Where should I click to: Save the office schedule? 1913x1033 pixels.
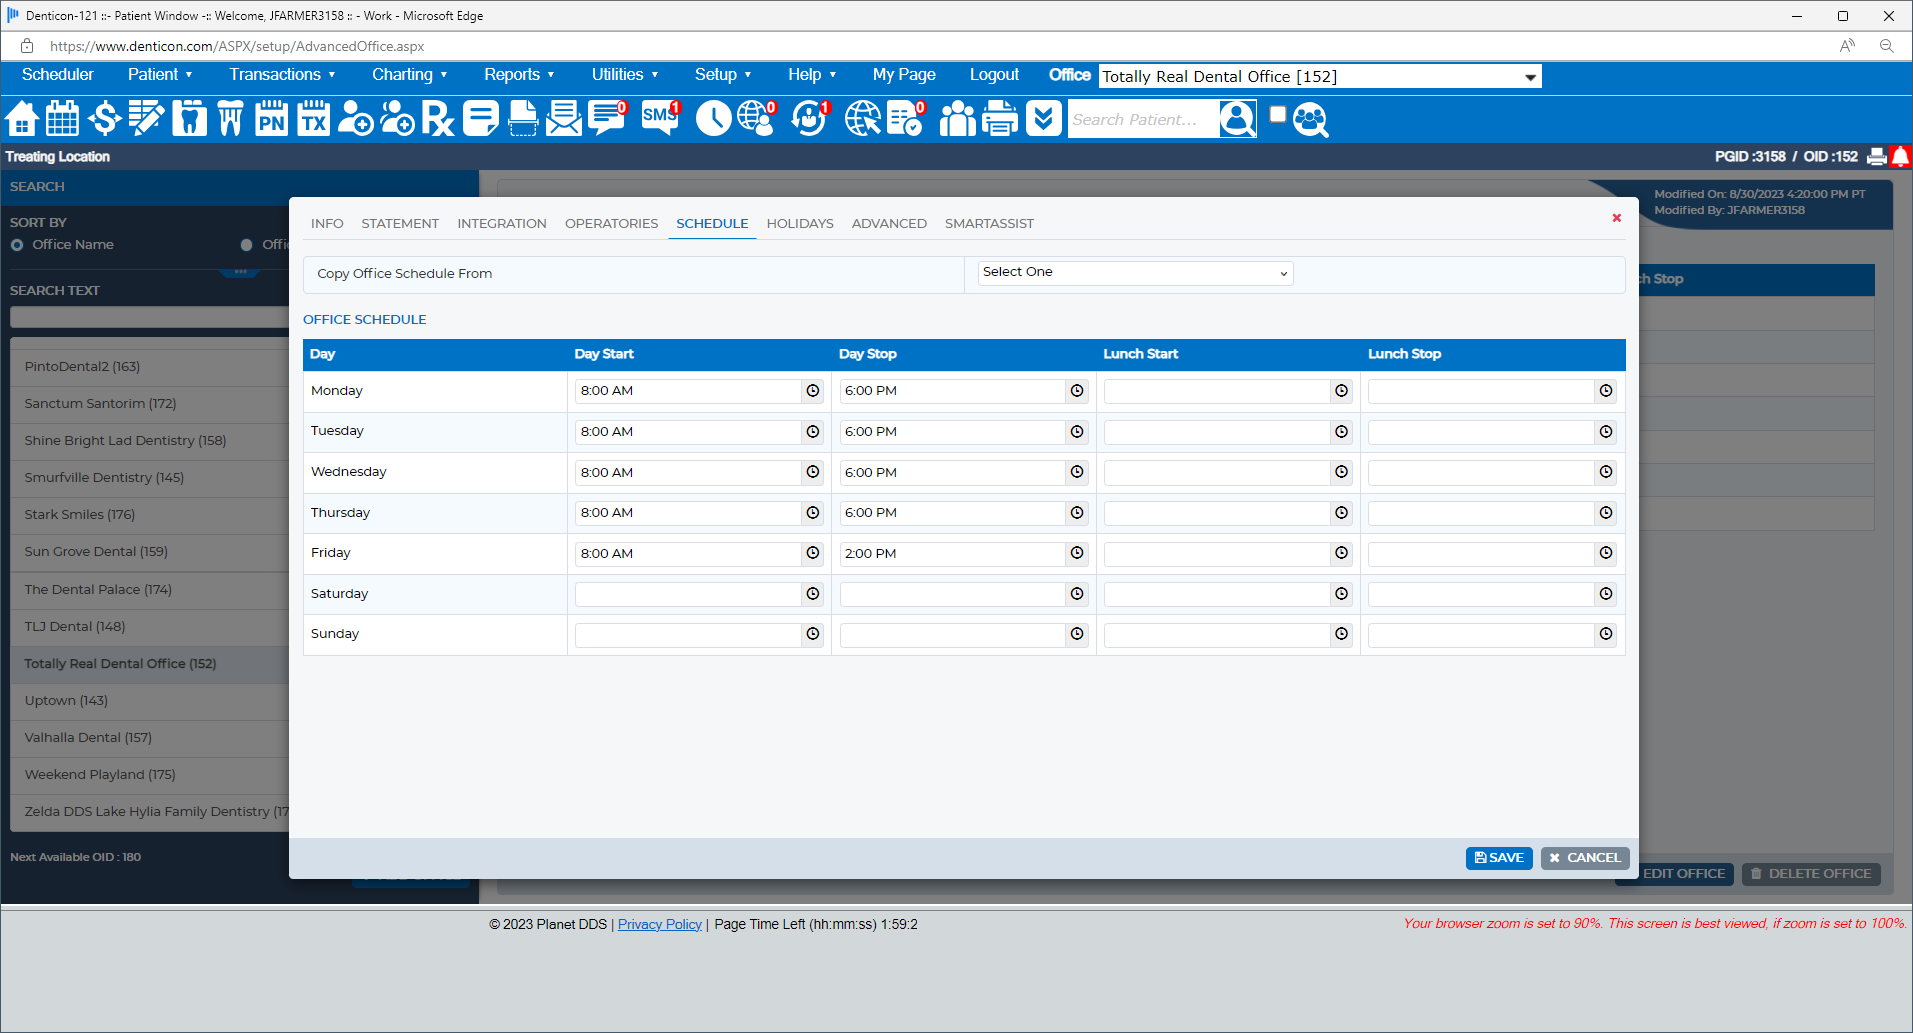tap(1498, 858)
